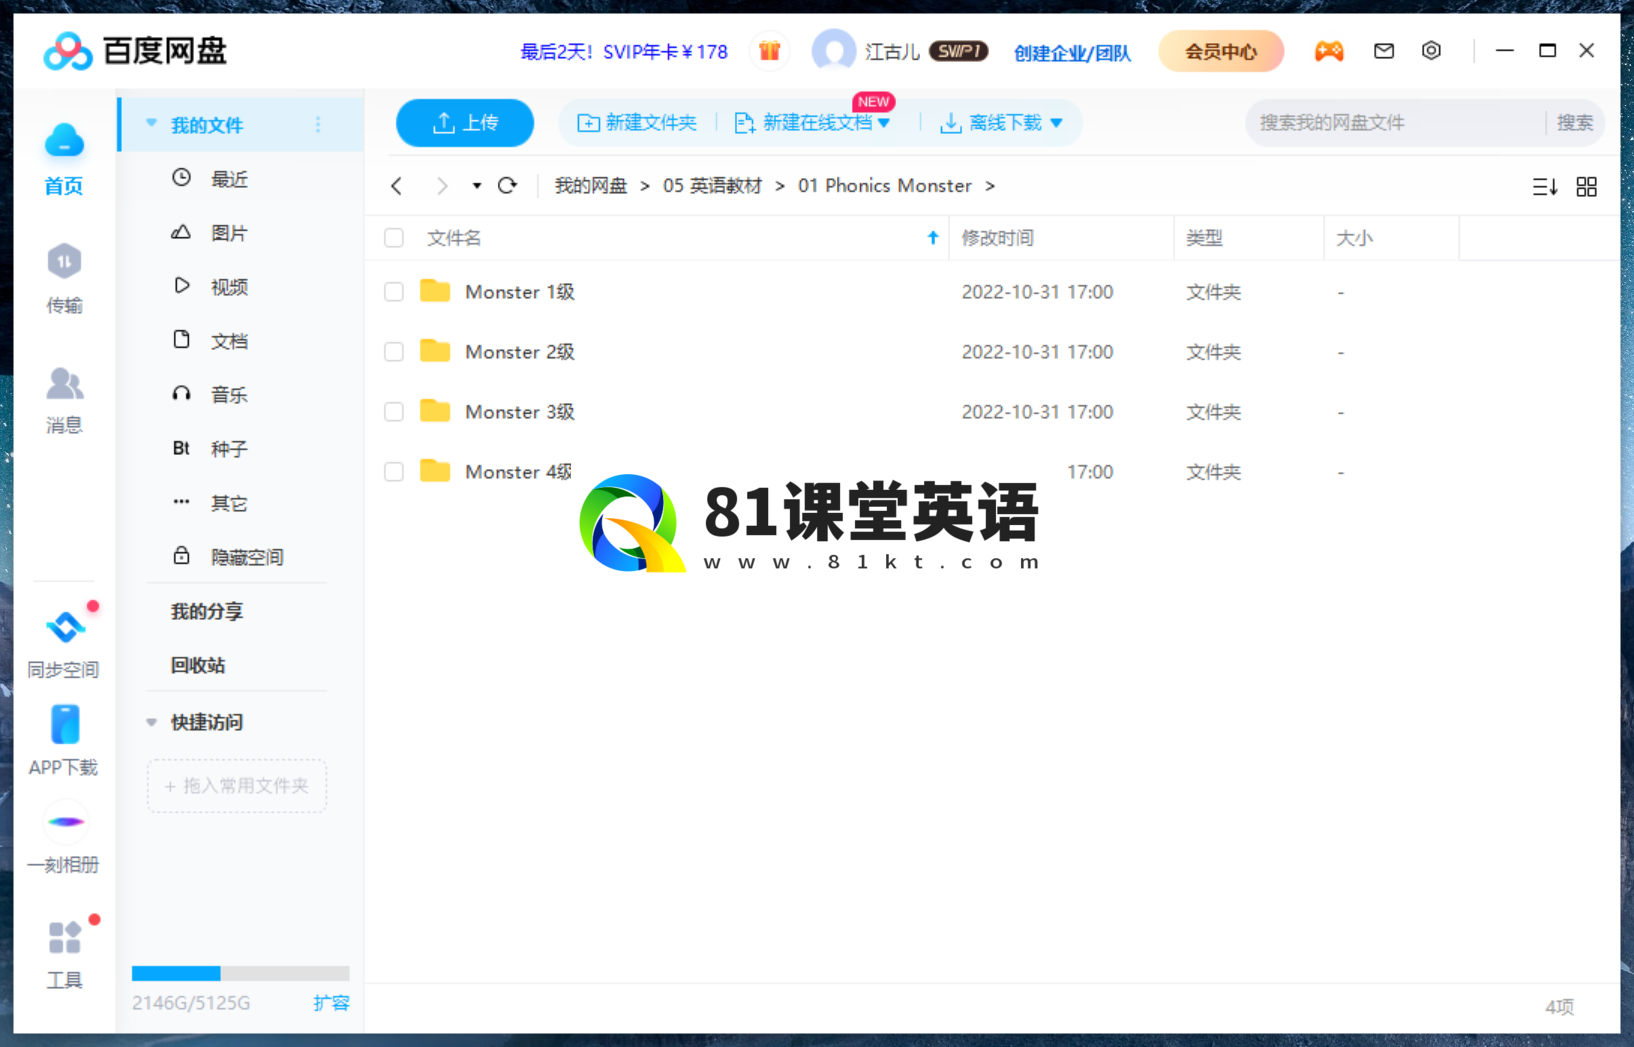Click the Monster 3级 folder icon
Image resolution: width=1634 pixels, height=1047 pixels.
point(435,411)
